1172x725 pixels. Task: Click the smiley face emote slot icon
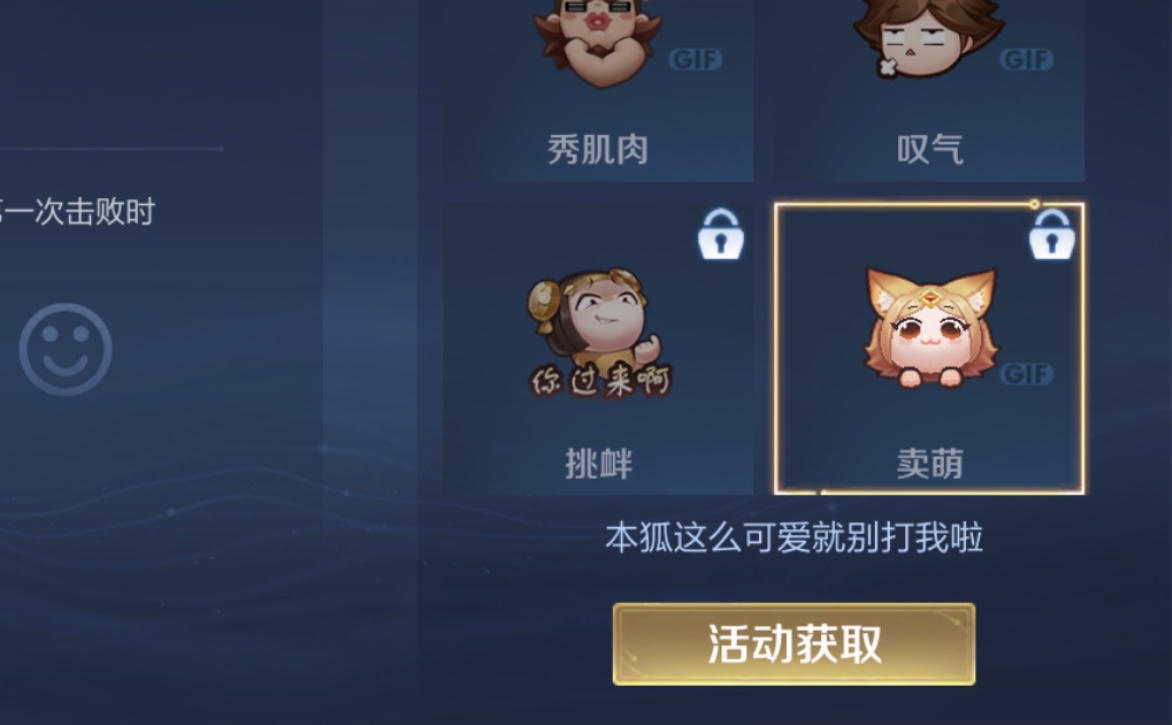coord(66,349)
